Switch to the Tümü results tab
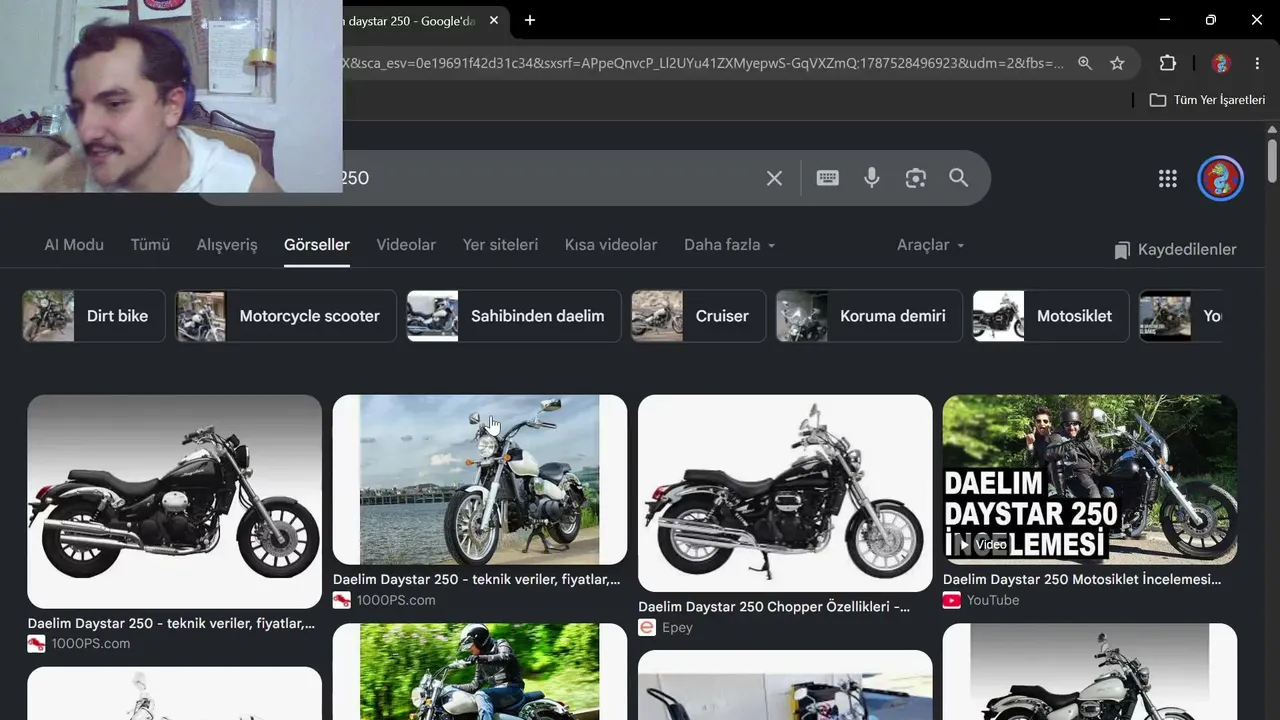1280x720 pixels. tap(150, 245)
